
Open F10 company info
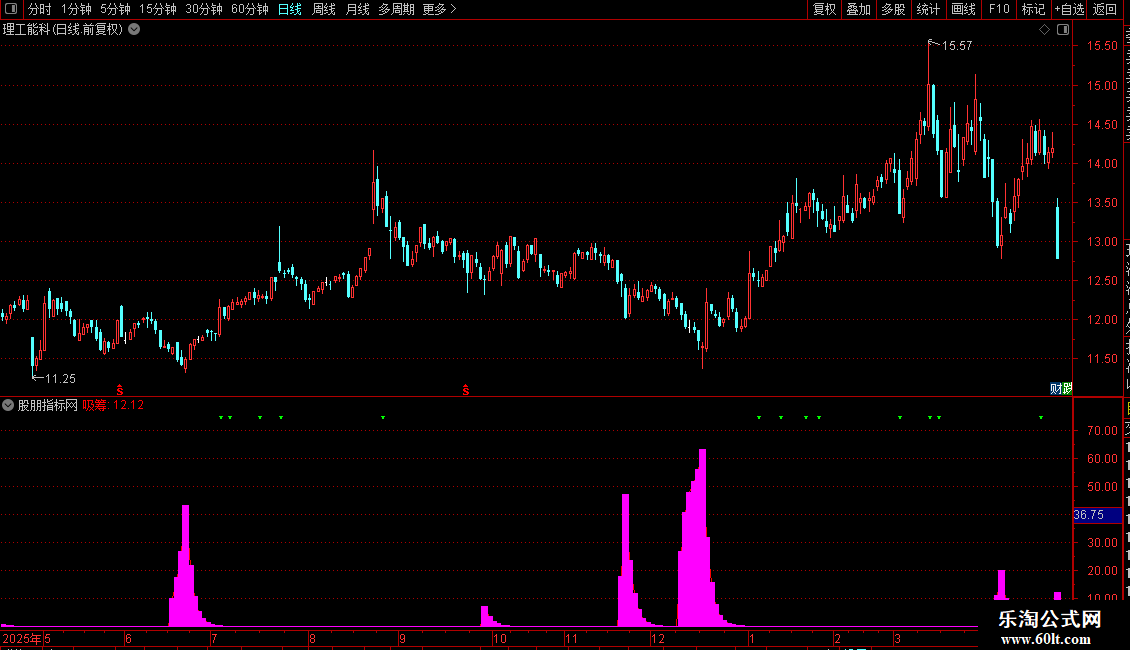(998, 9)
